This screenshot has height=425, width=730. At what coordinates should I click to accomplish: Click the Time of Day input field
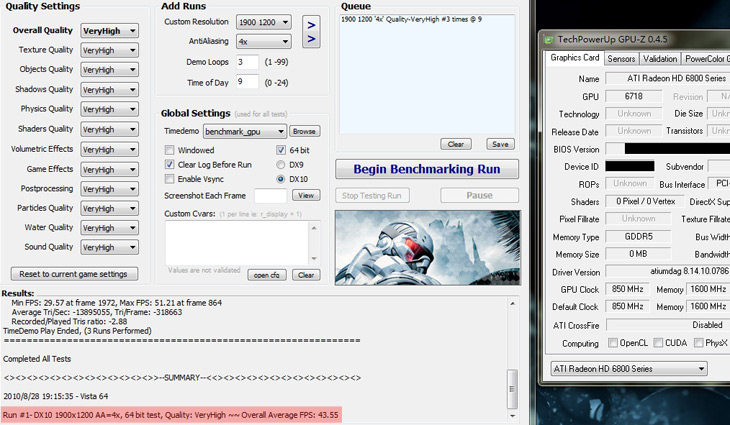click(x=247, y=82)
